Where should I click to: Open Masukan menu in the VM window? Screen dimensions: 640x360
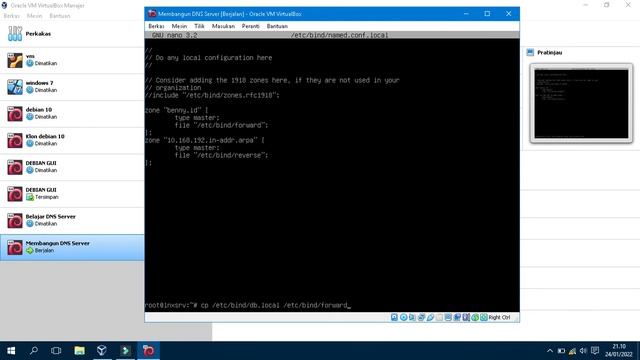pyautogui.click(x=223, y=26)
